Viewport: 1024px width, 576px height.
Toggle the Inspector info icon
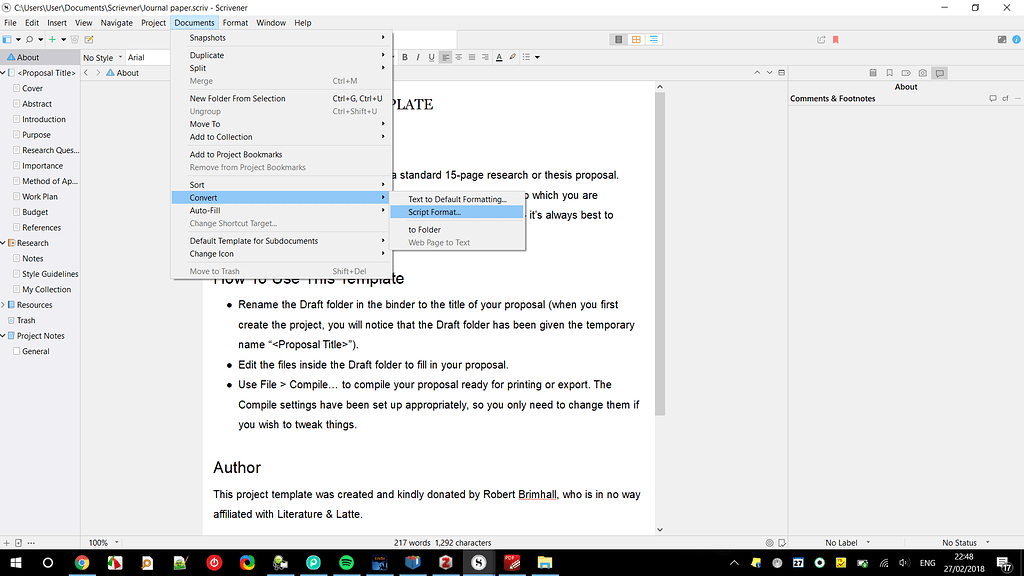pos(1016,40)
